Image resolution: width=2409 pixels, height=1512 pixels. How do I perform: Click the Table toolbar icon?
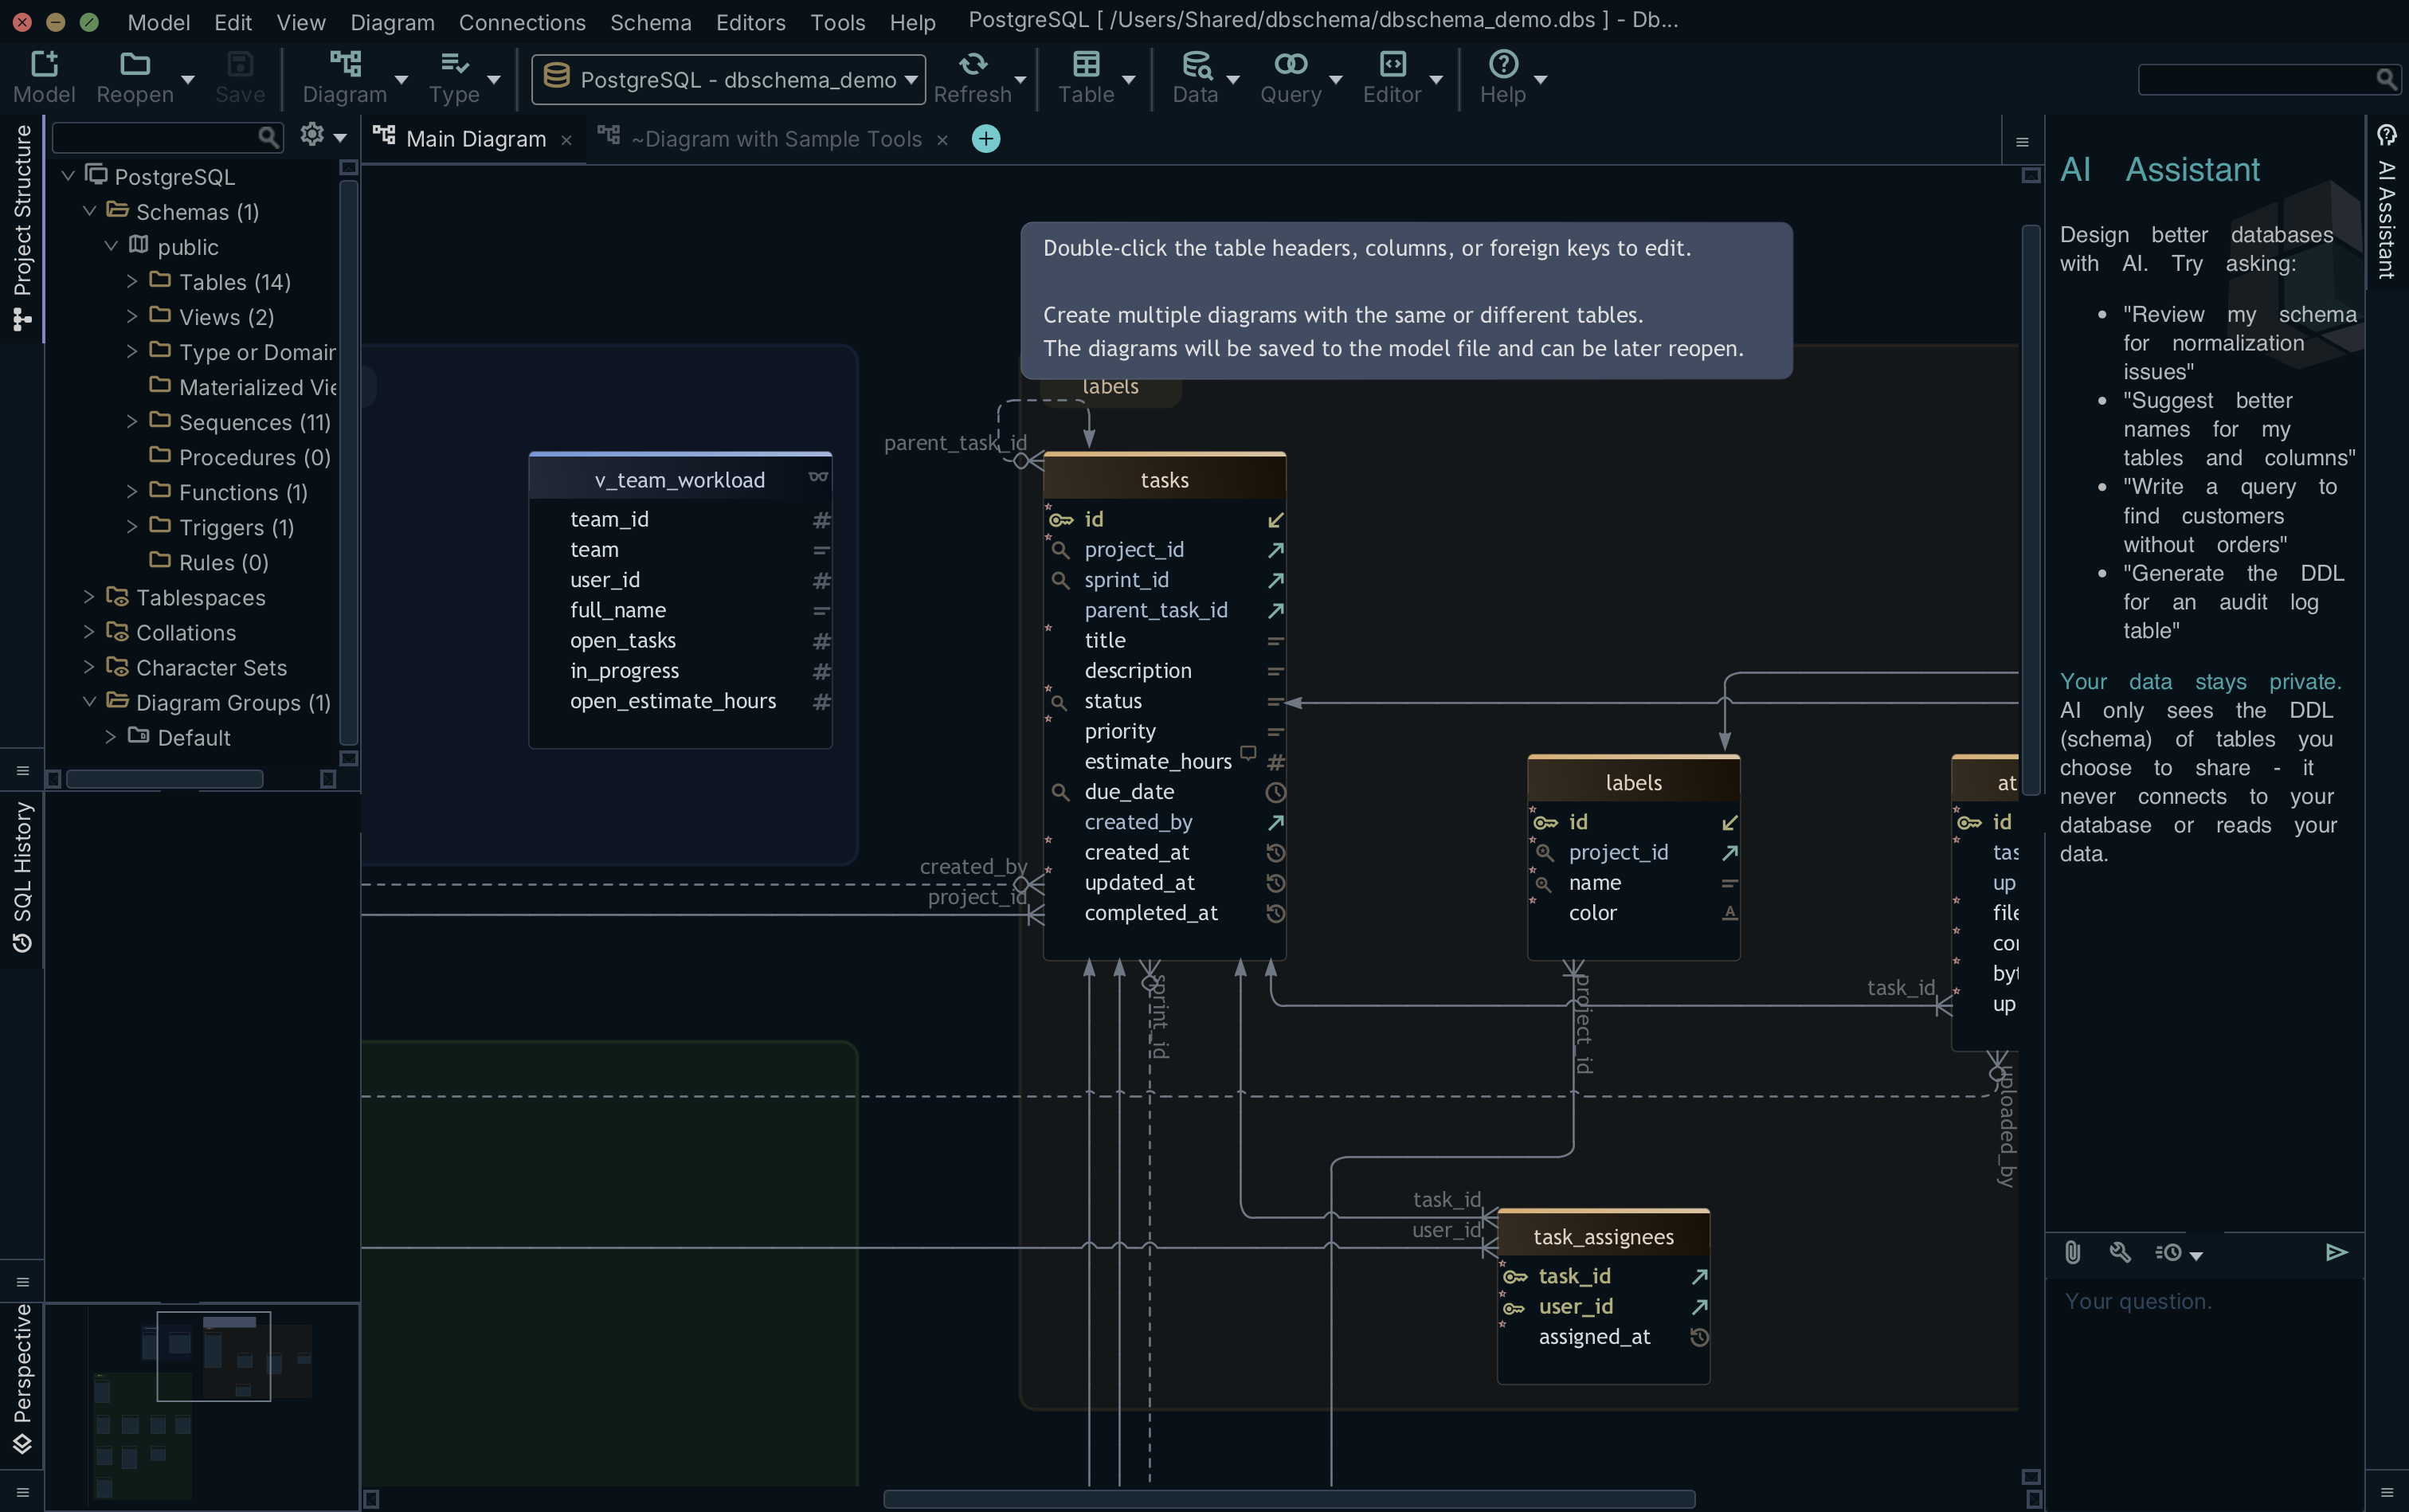[x=1086, y=65]
